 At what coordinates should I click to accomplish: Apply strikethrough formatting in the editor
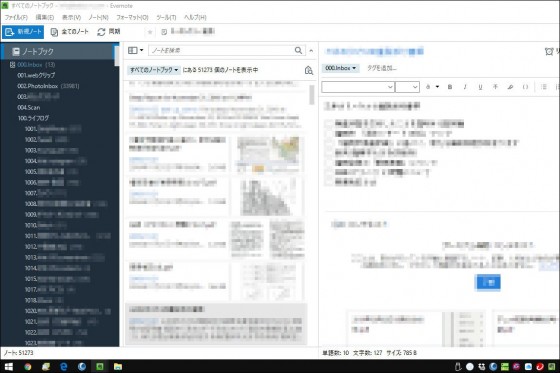[x=495, y=87]
